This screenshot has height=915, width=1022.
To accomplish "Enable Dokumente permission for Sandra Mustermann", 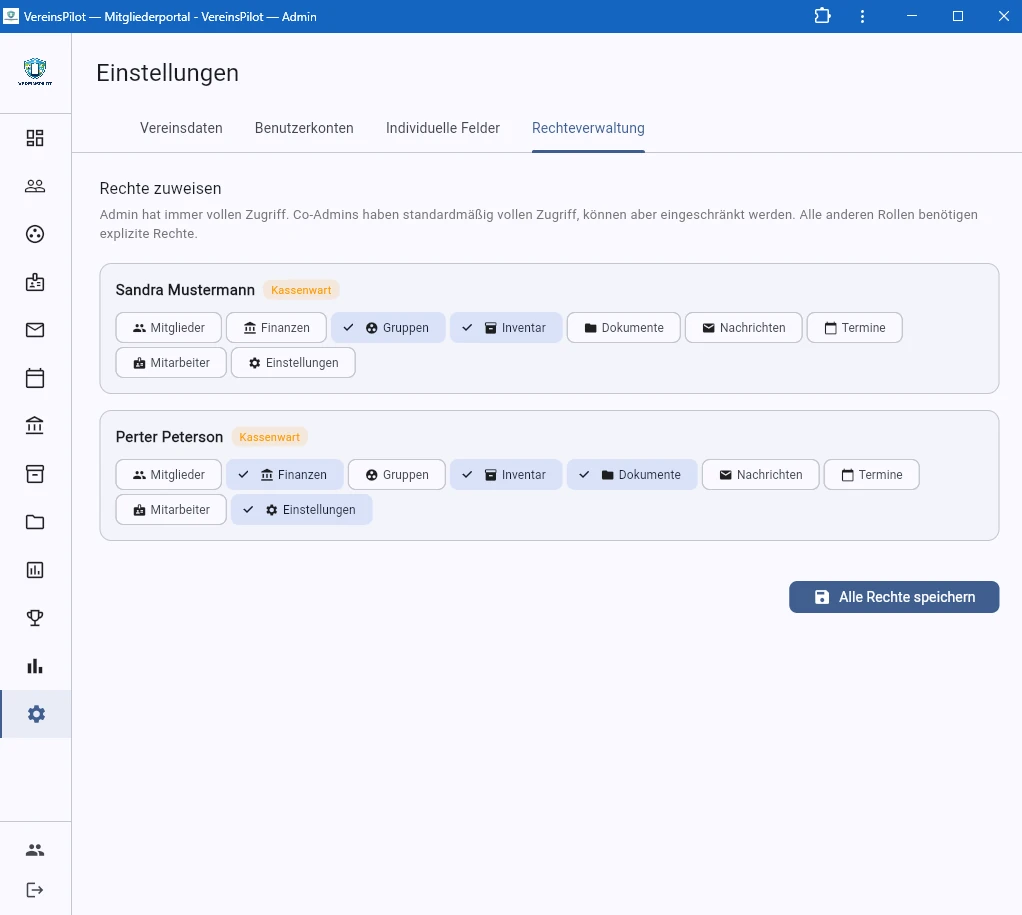I will (x=623, y=327).
